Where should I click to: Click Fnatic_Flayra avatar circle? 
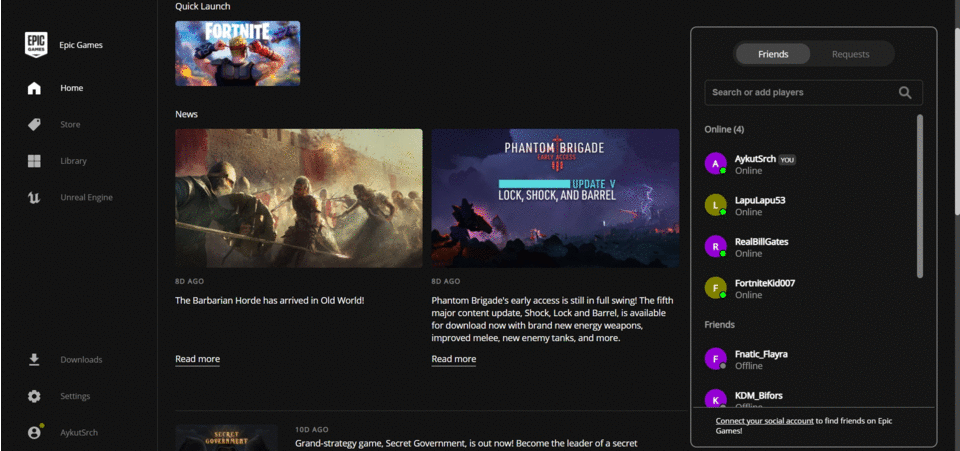click(716, 359)
